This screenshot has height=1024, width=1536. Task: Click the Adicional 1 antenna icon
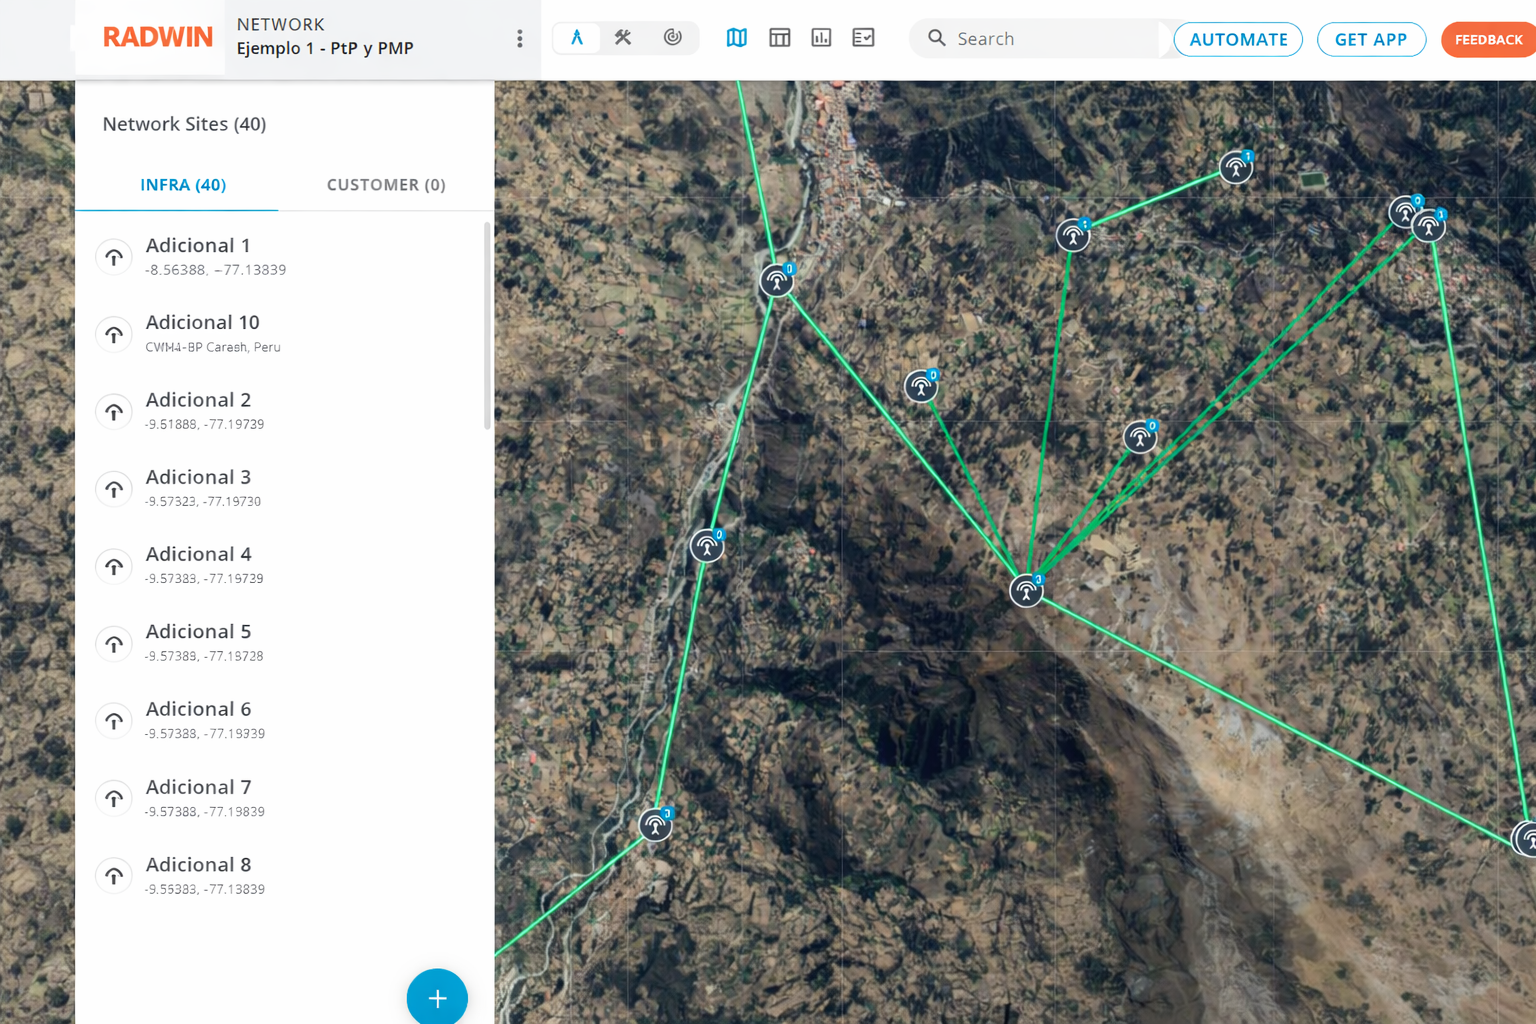point(115,257)
